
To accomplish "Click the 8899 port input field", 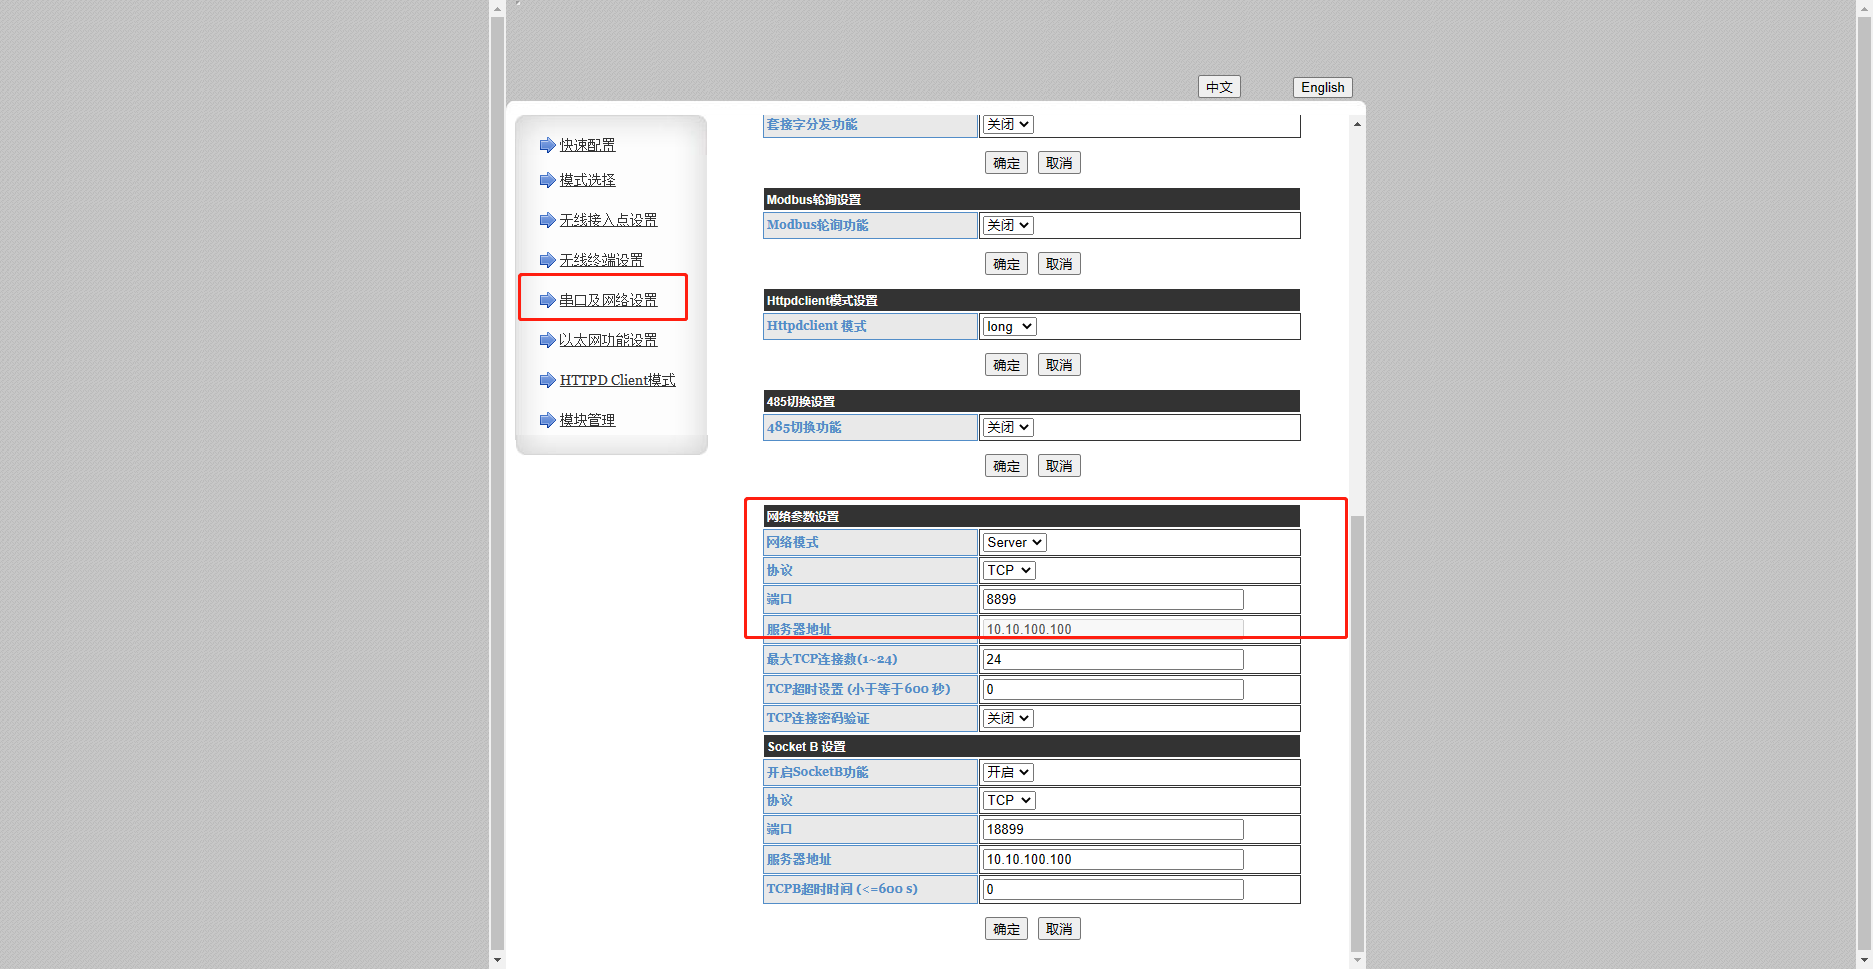I will coord(1112,600).
